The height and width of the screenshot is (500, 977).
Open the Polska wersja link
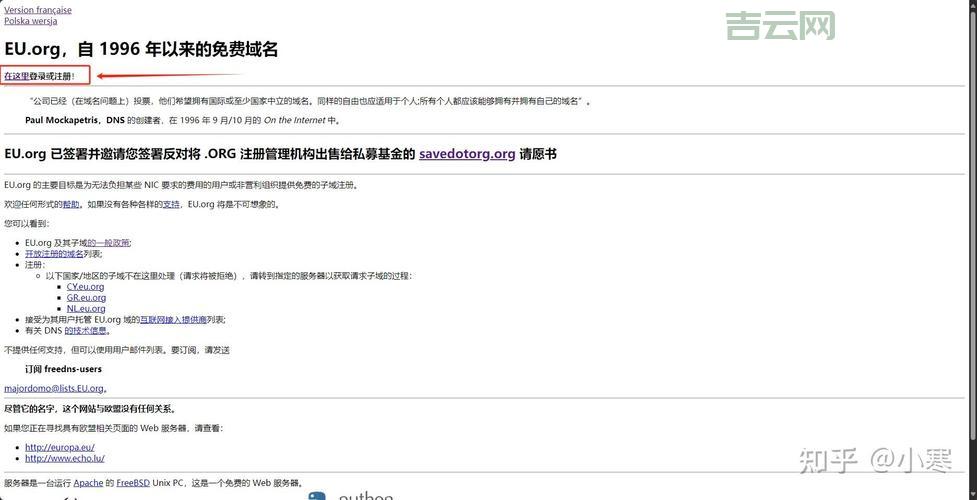pos(31,21)
